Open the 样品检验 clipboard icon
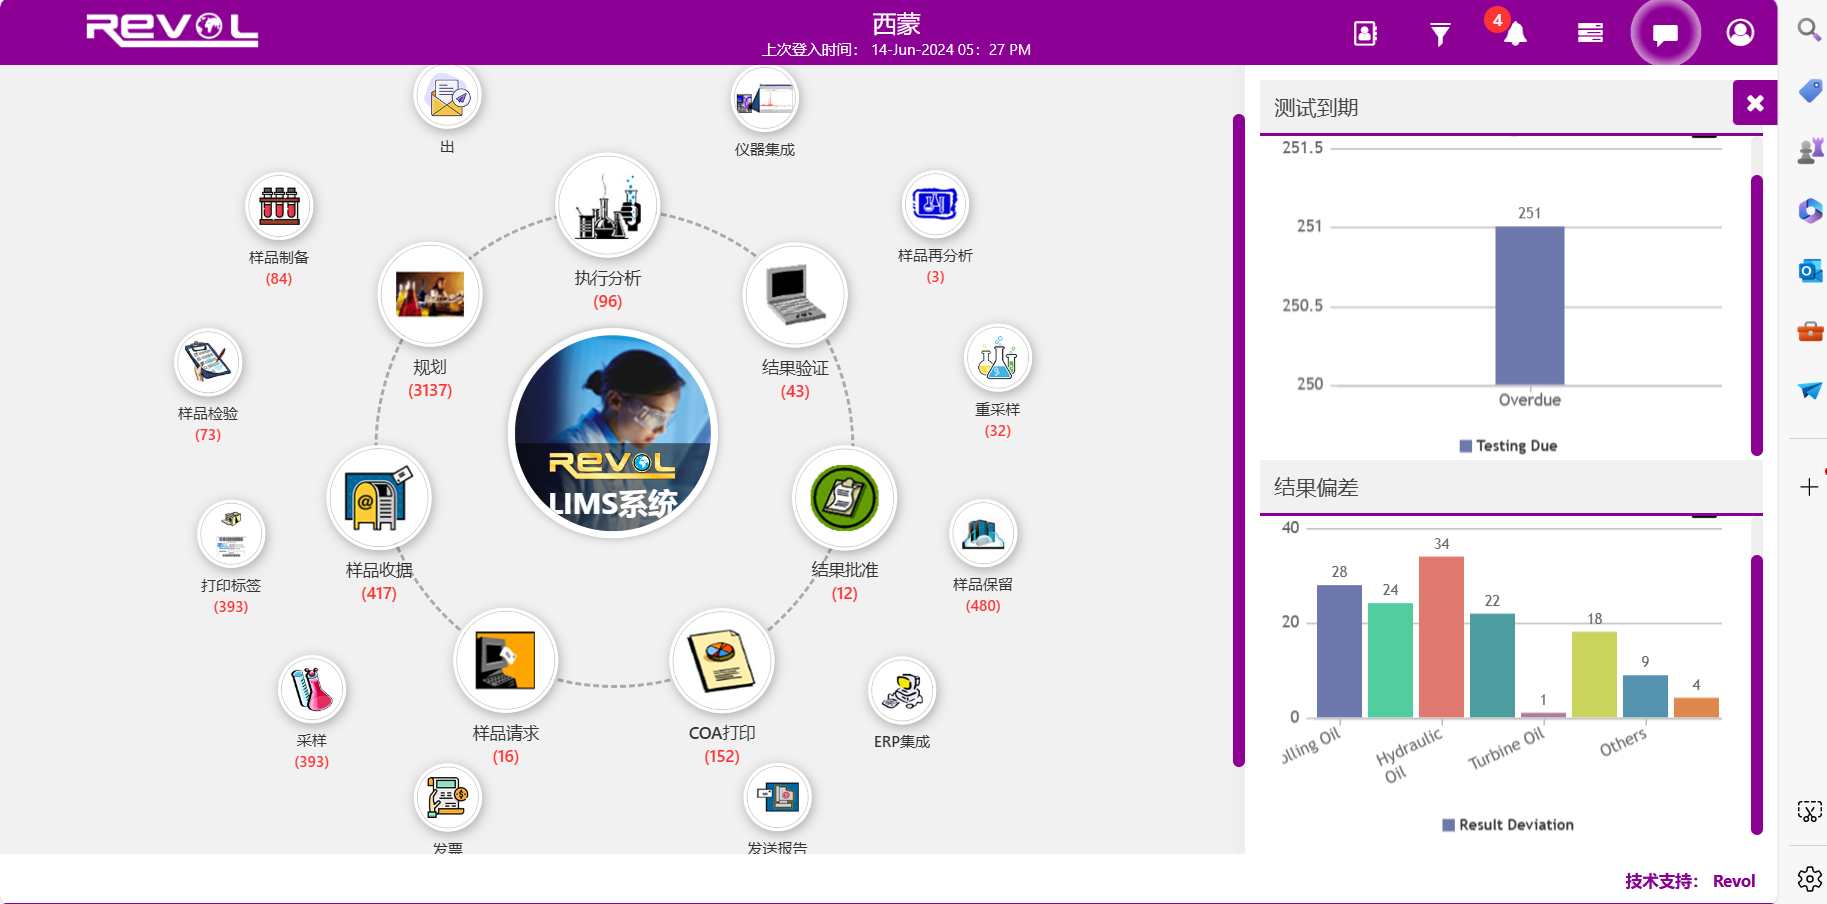 click(208, 362)
